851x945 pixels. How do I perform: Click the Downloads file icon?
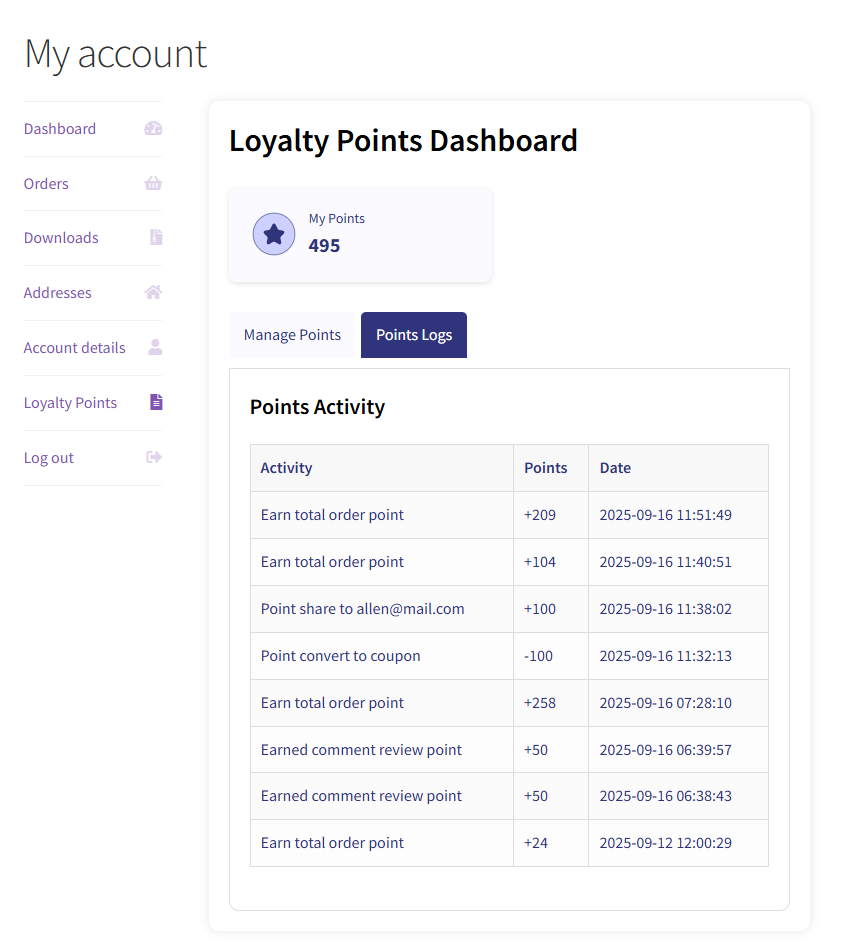click(x=156, y=237)
